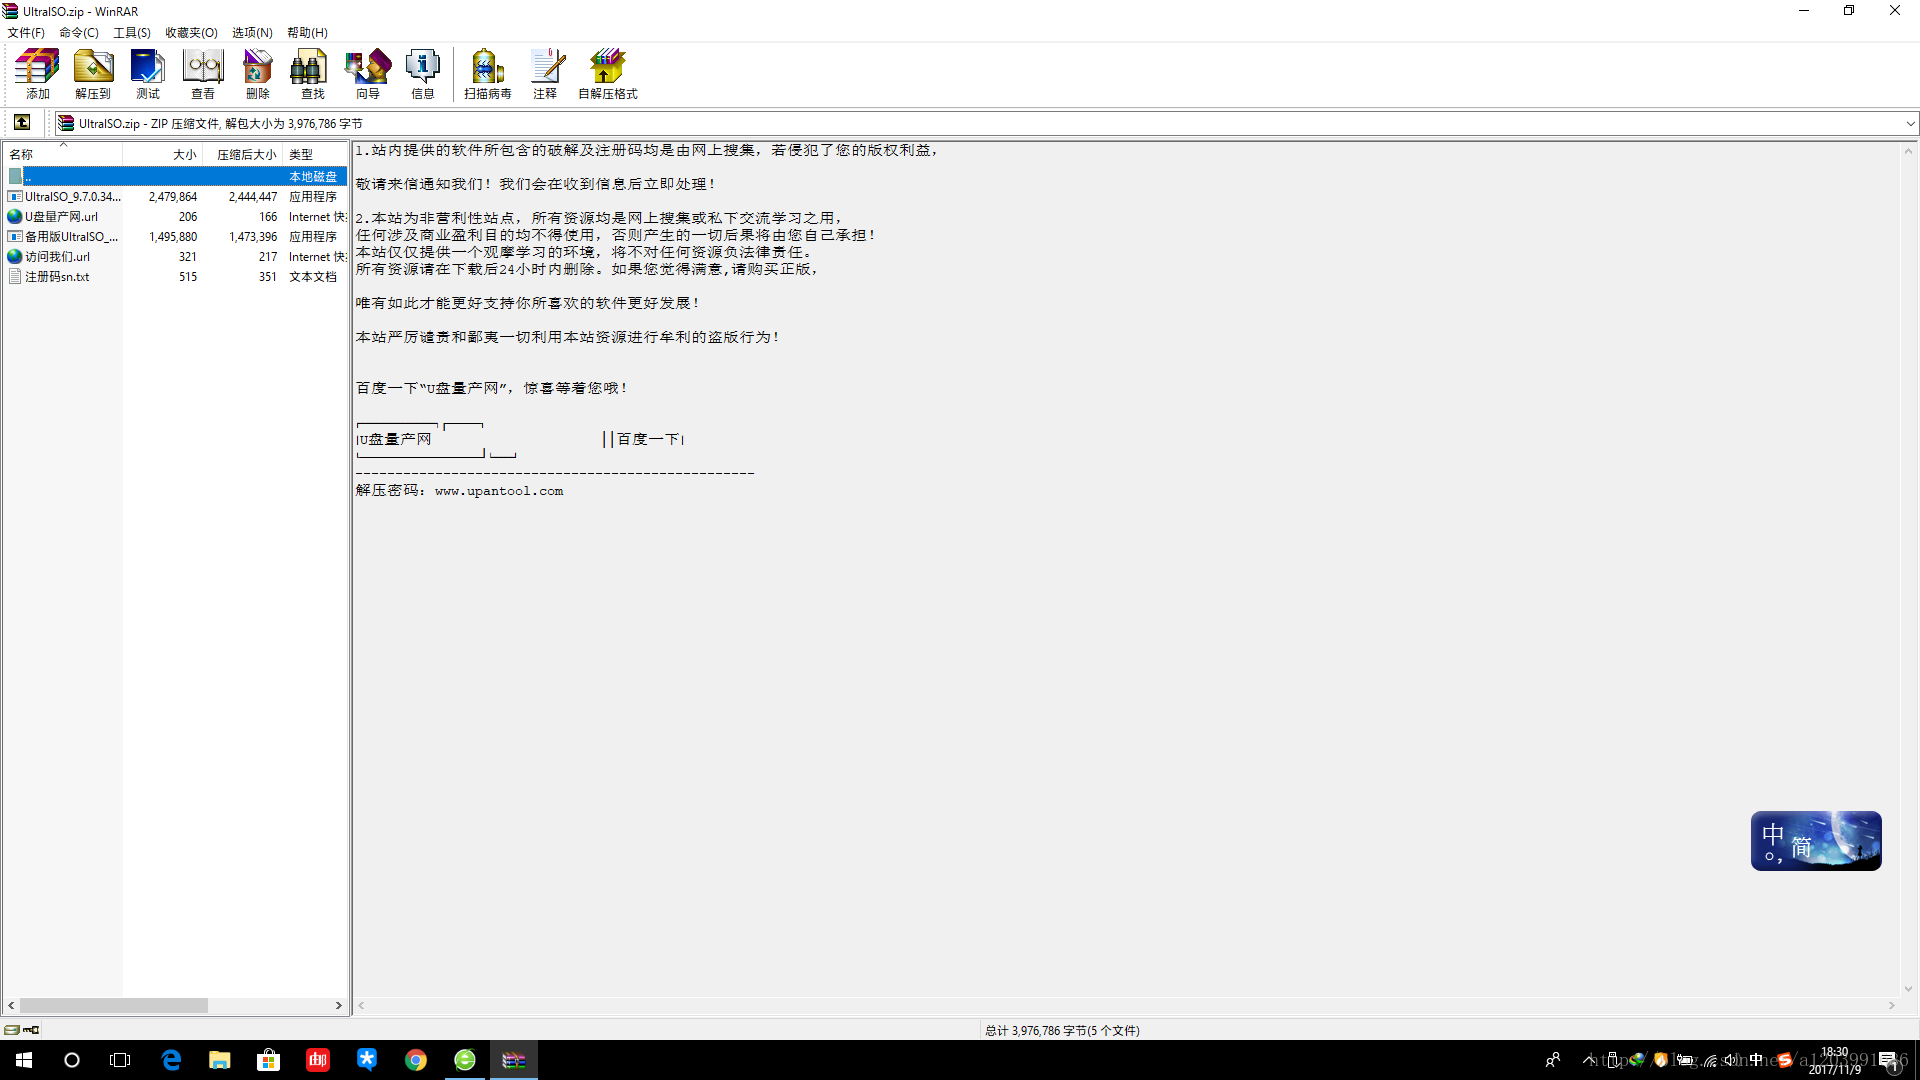
Task: Open the 文件(F) menu
Action: (x=26, y=32)
